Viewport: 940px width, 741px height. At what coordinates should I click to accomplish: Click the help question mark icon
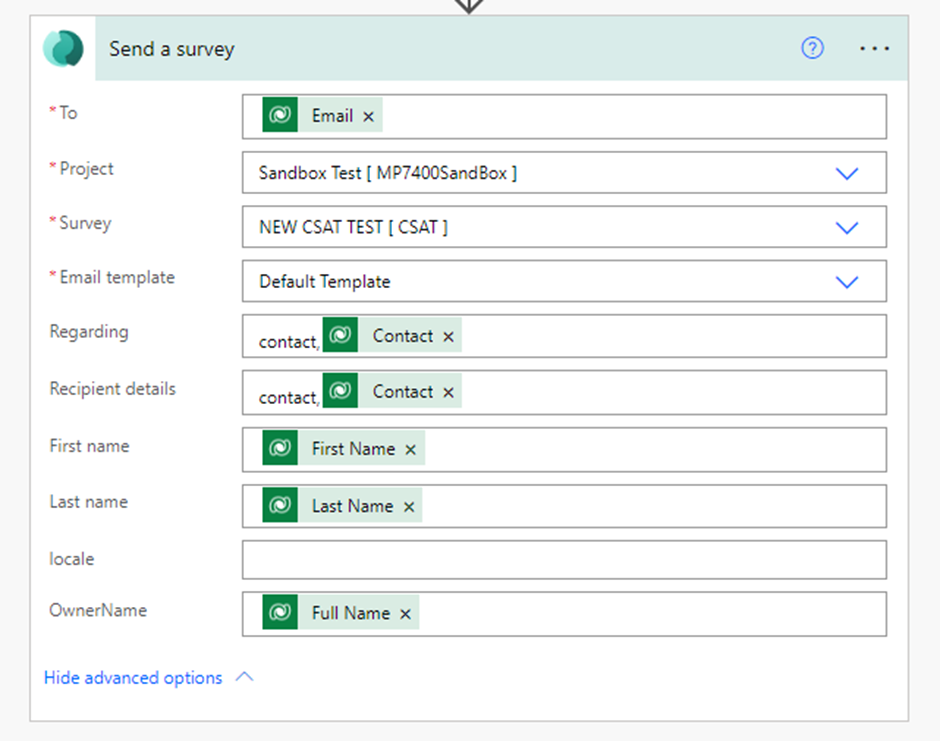[812, 48]
